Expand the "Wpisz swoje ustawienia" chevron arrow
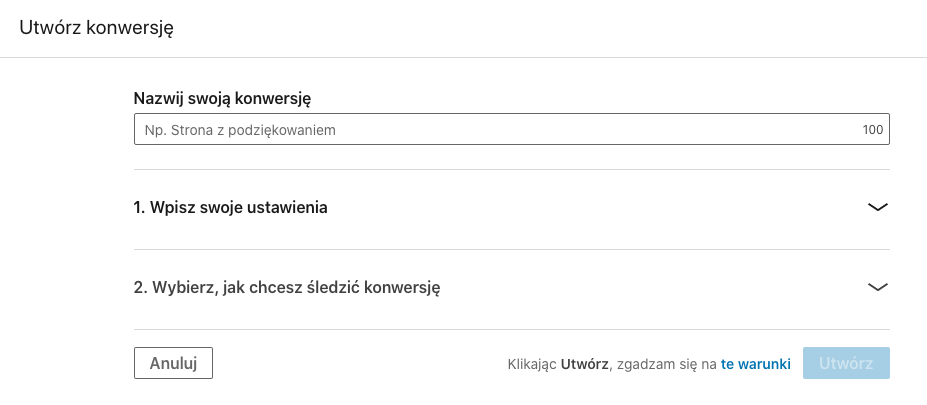The width and height of the screenshot is (927, 405). (x=877, y=208)
